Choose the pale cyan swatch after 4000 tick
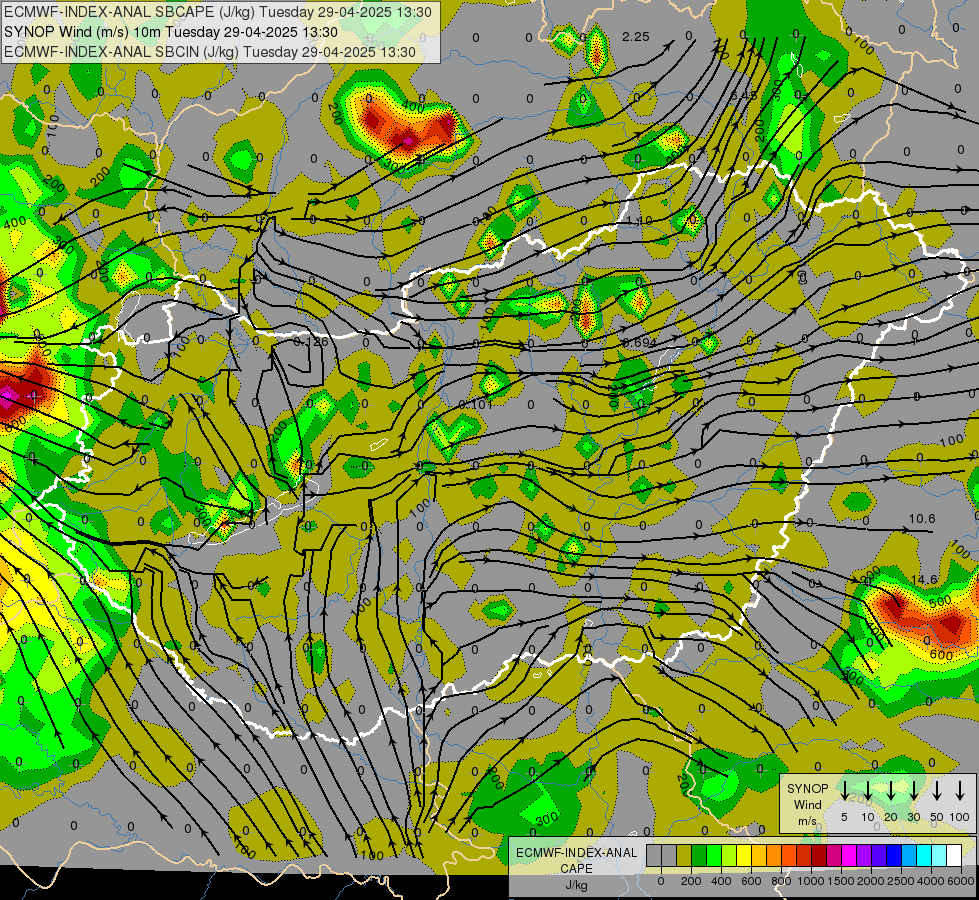Image resolution: width=979 pixels, height=900 pixels. pos(939,855)
